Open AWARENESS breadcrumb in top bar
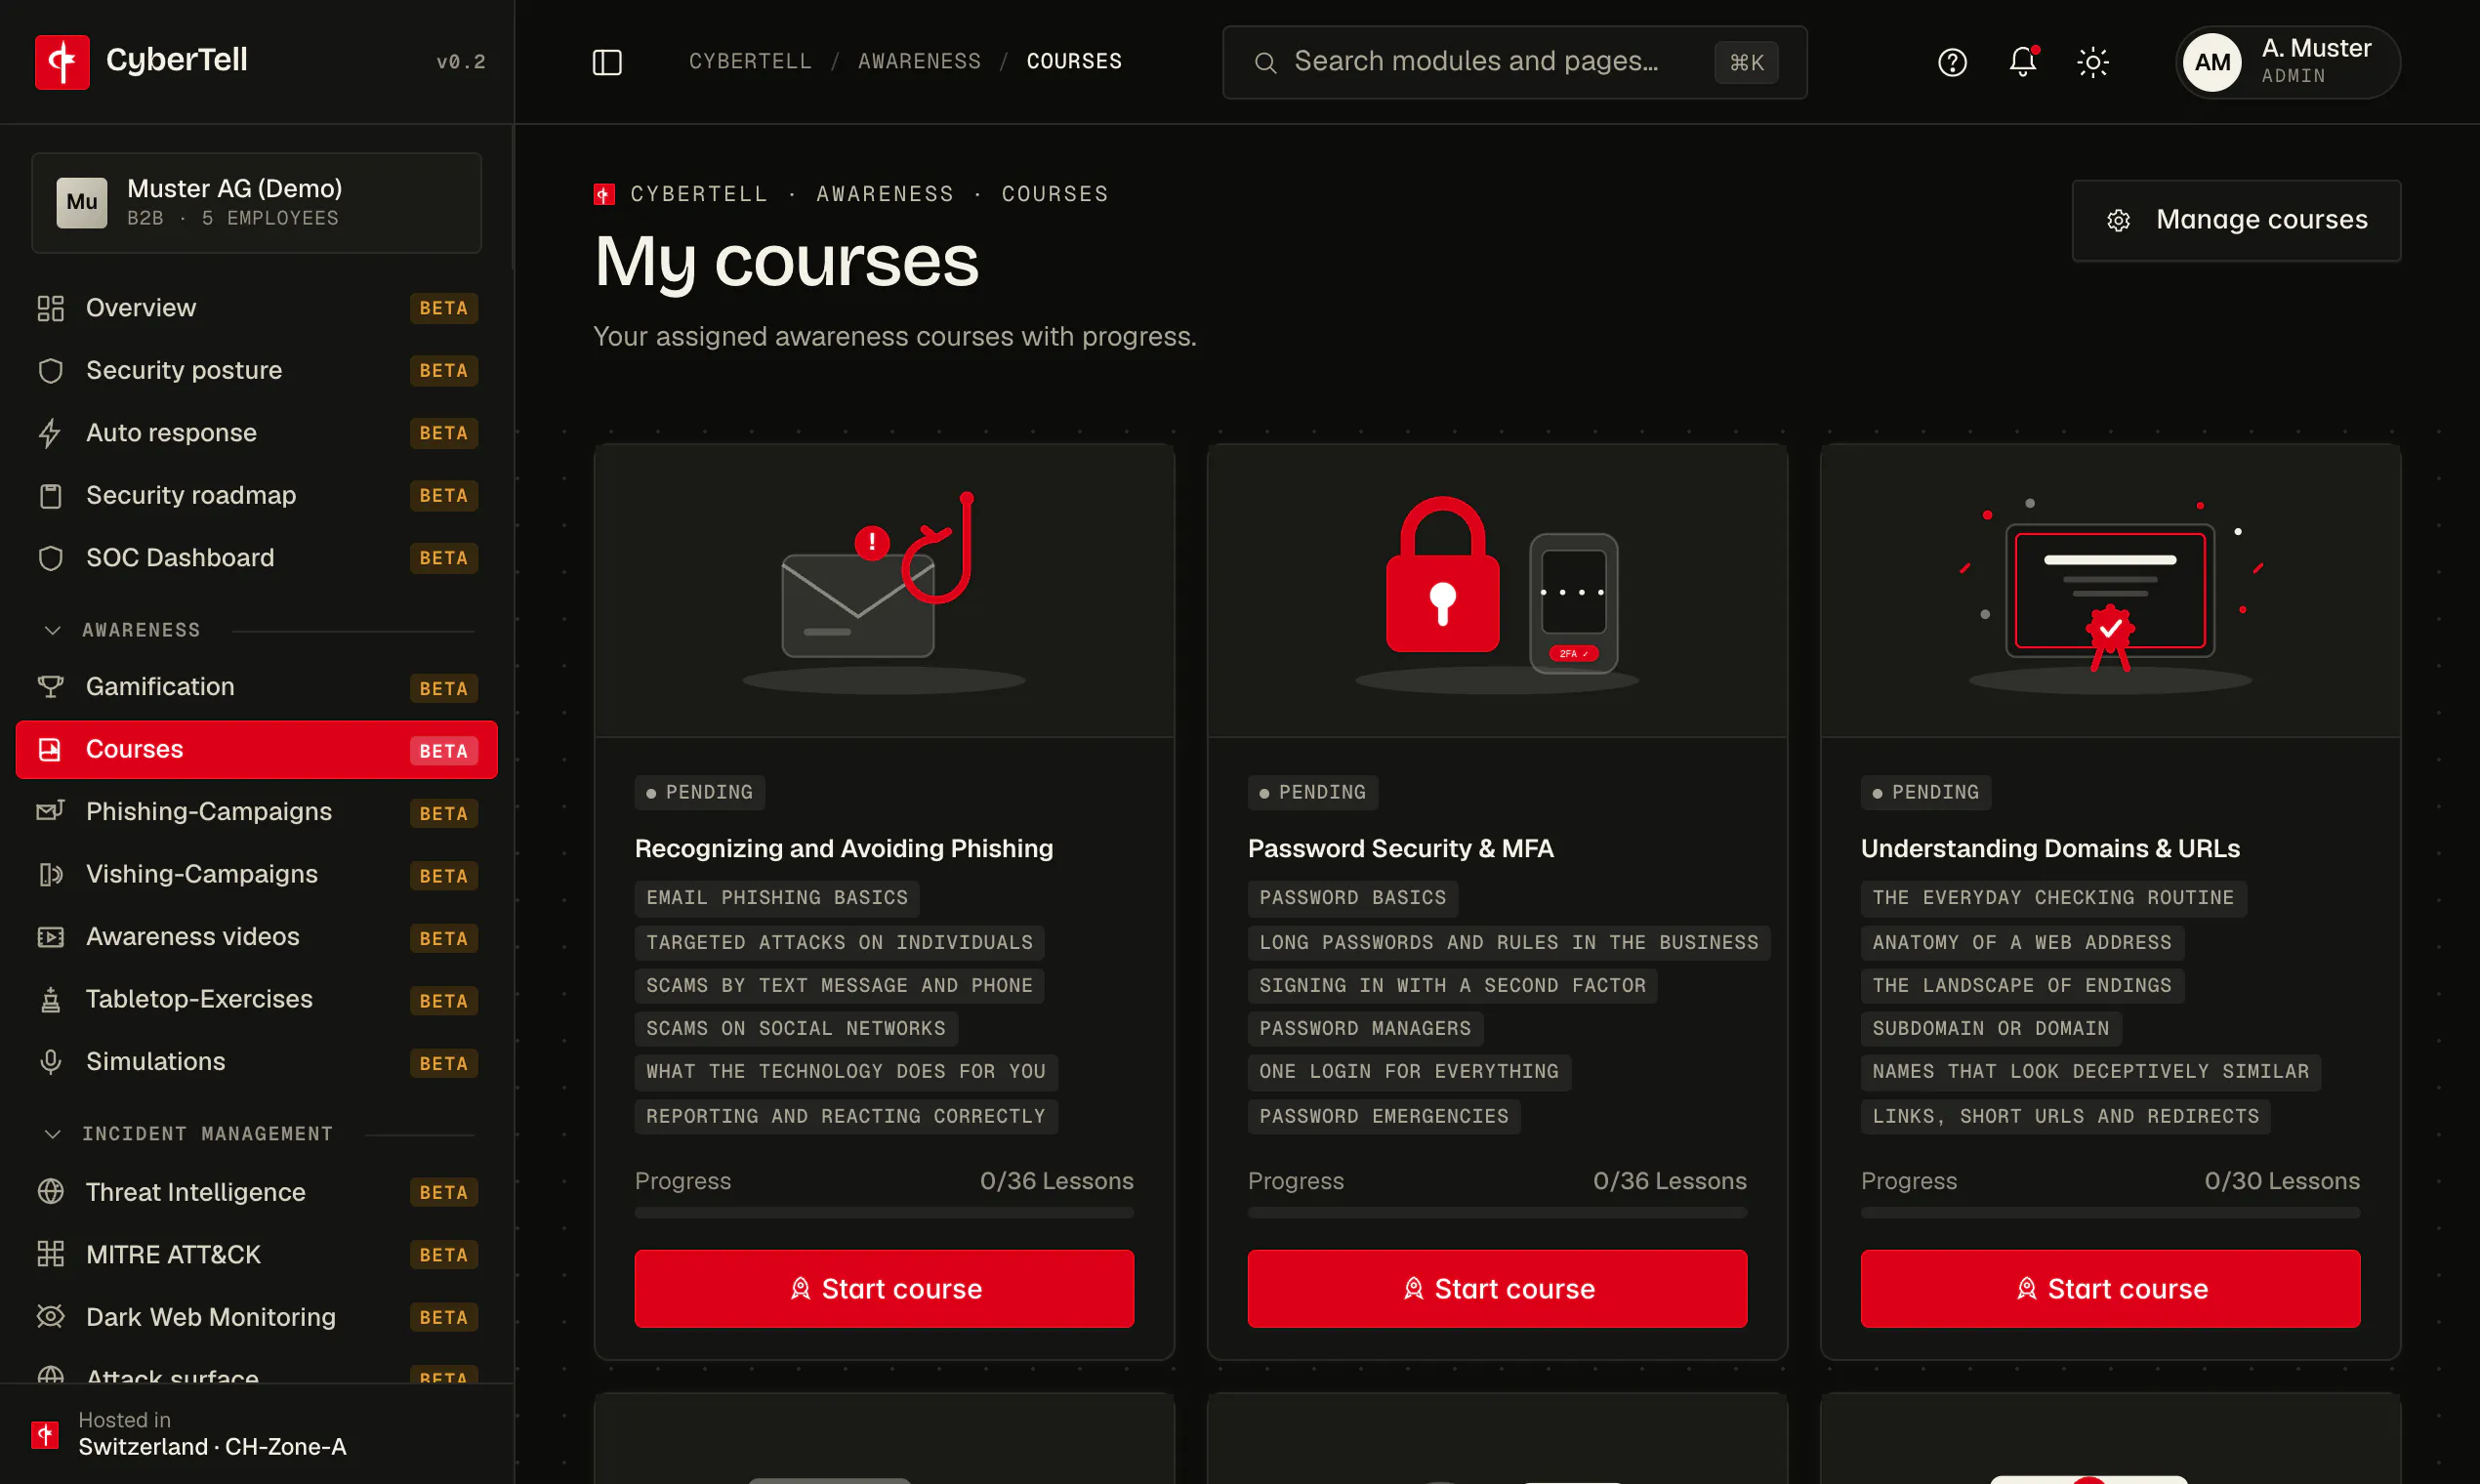 919,61
